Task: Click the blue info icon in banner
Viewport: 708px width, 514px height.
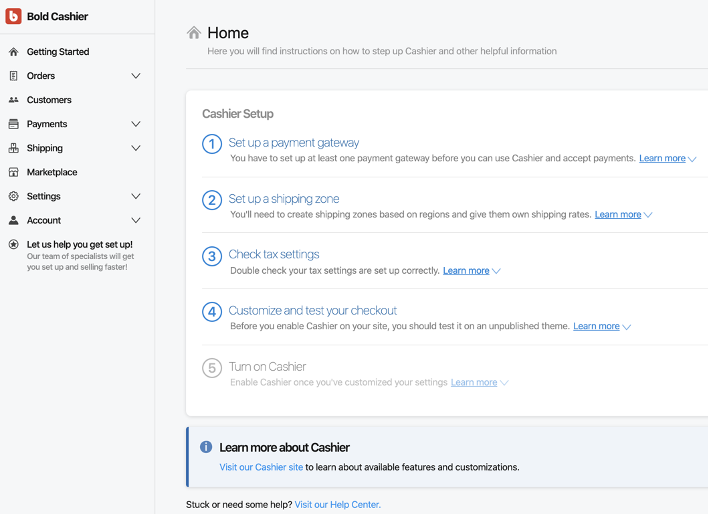Action: (x=206, y=447)
